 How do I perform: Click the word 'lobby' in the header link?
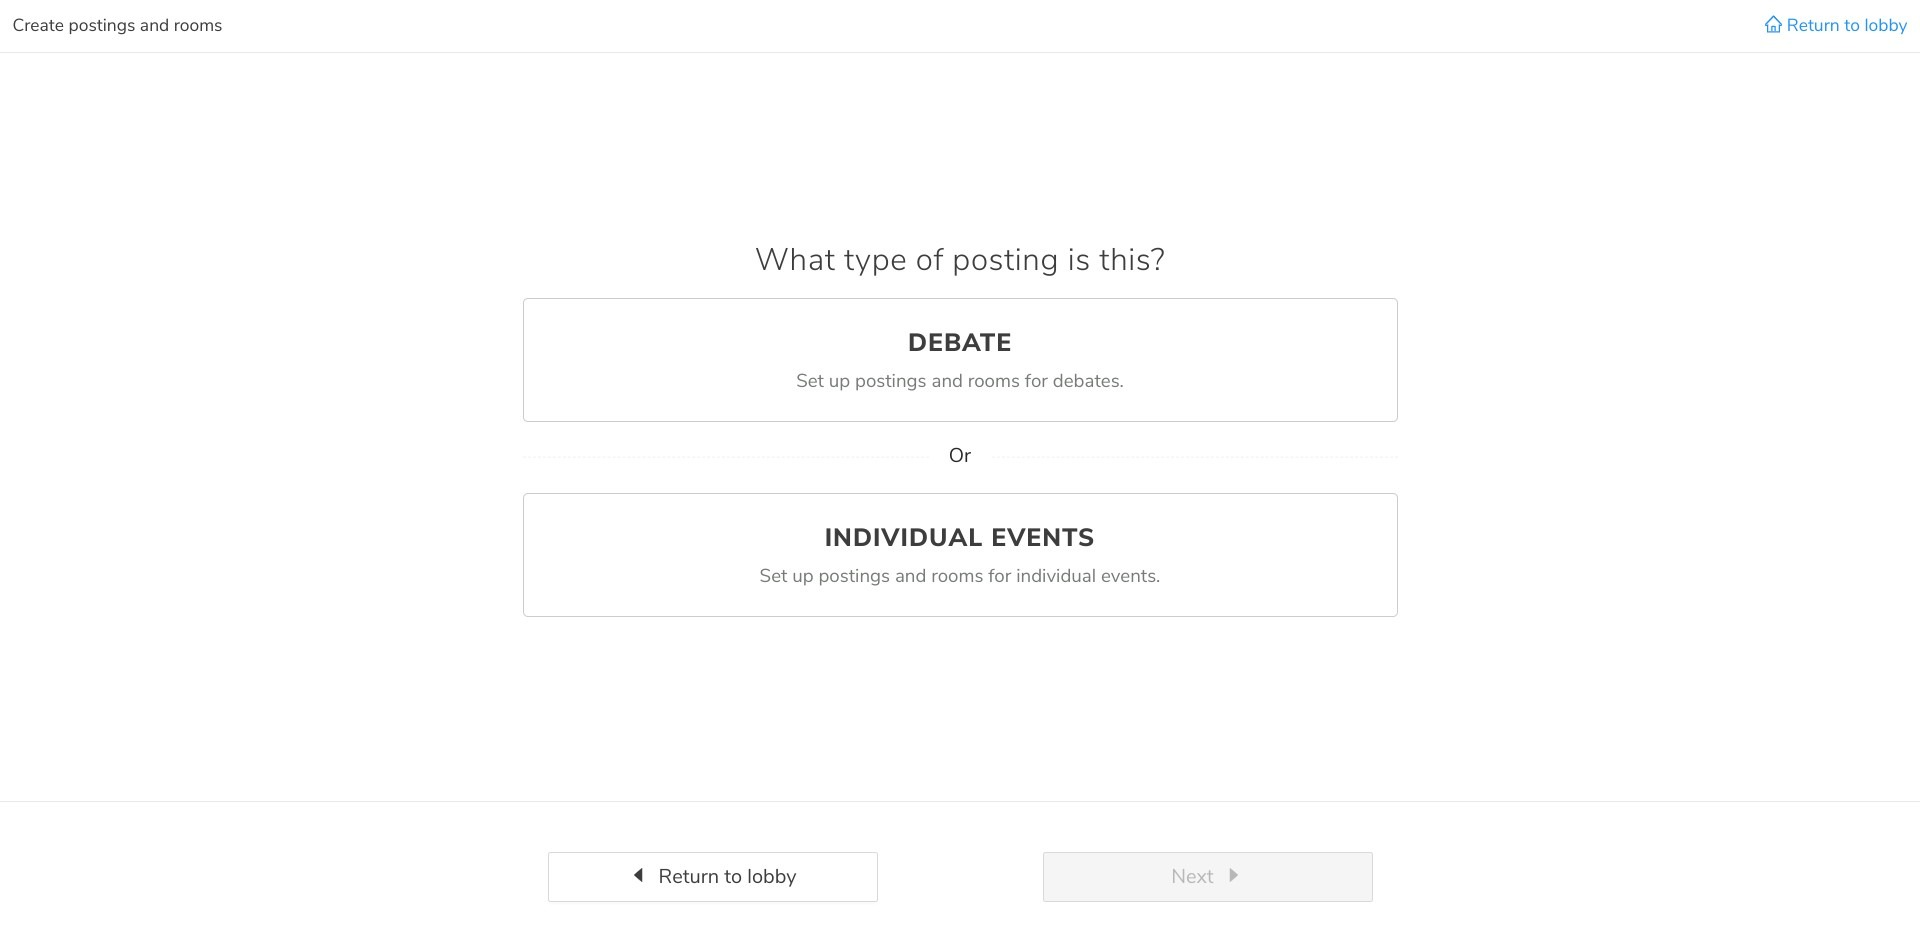coord(1885,25)
